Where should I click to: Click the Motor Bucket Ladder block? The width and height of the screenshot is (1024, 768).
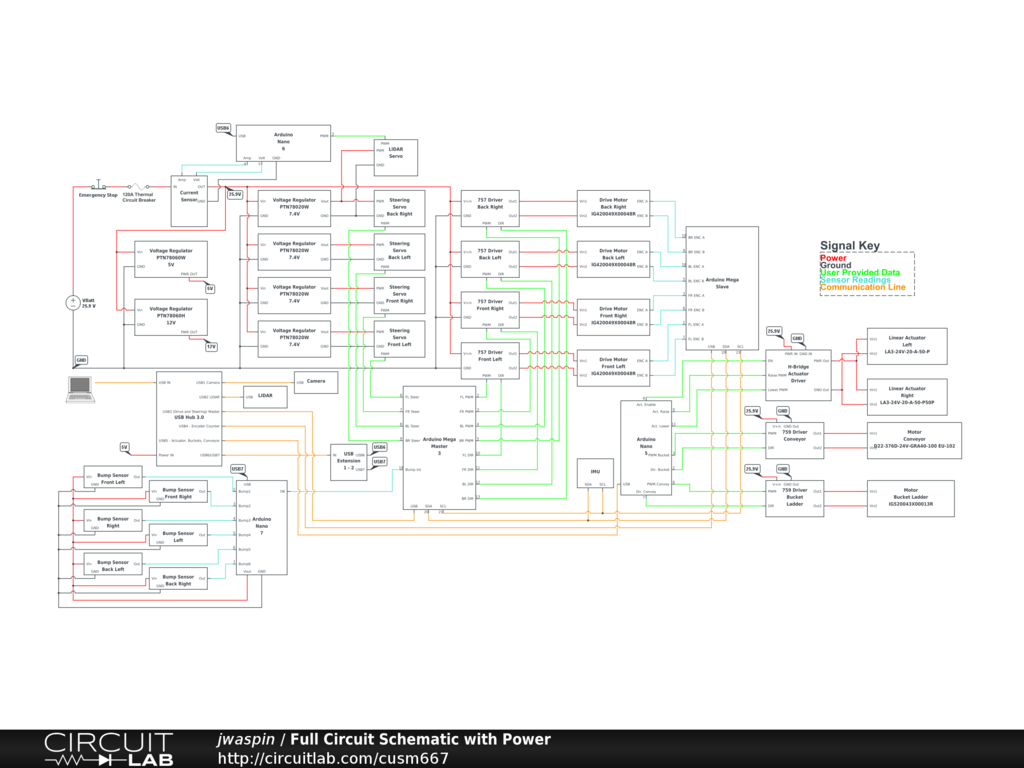pyautogui.click(x=910, y=498)
